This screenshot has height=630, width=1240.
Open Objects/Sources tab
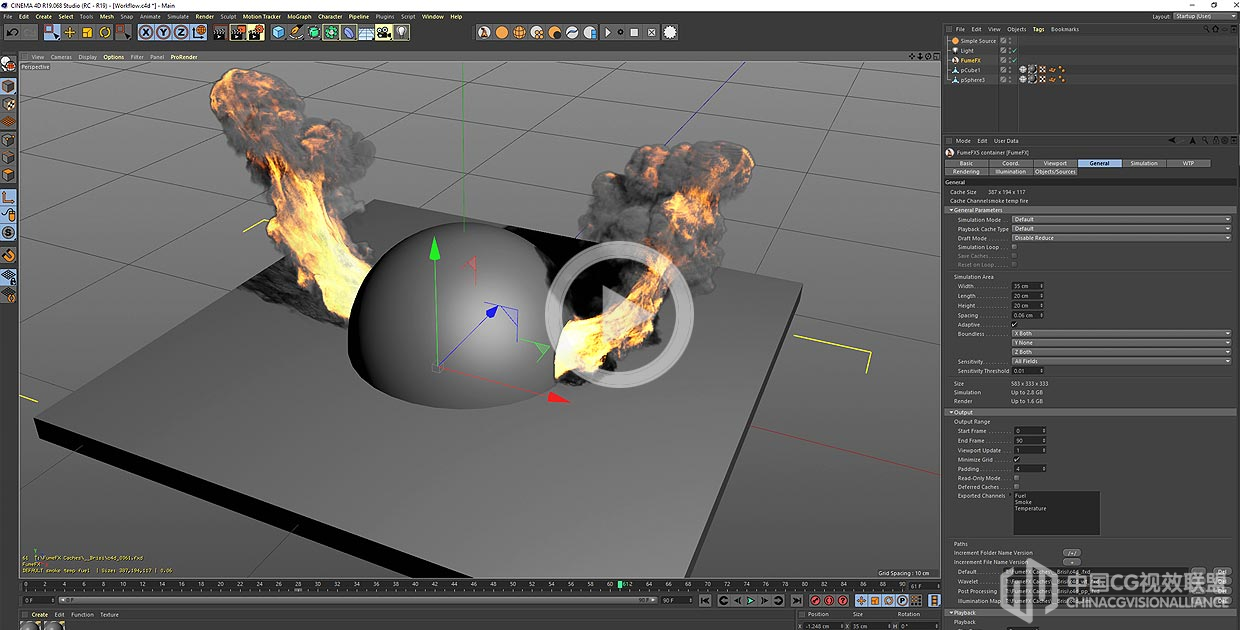tap(1055, 172)
